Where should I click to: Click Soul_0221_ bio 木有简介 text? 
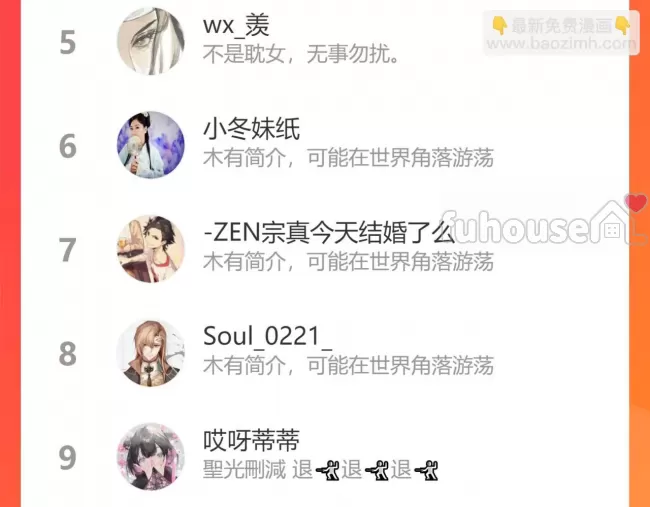348,366
